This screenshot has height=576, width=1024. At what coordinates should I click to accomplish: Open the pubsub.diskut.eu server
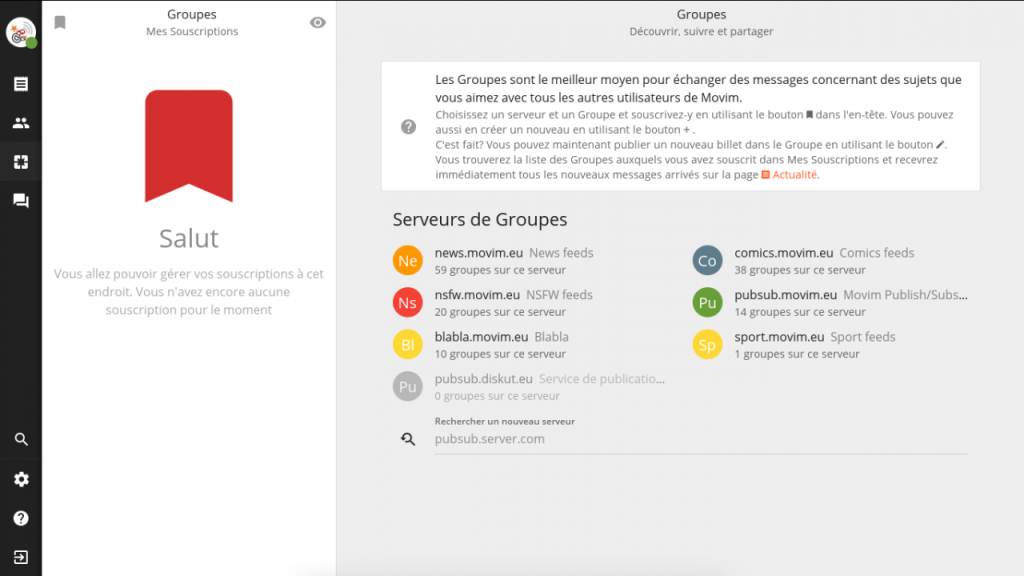[483, 379]
